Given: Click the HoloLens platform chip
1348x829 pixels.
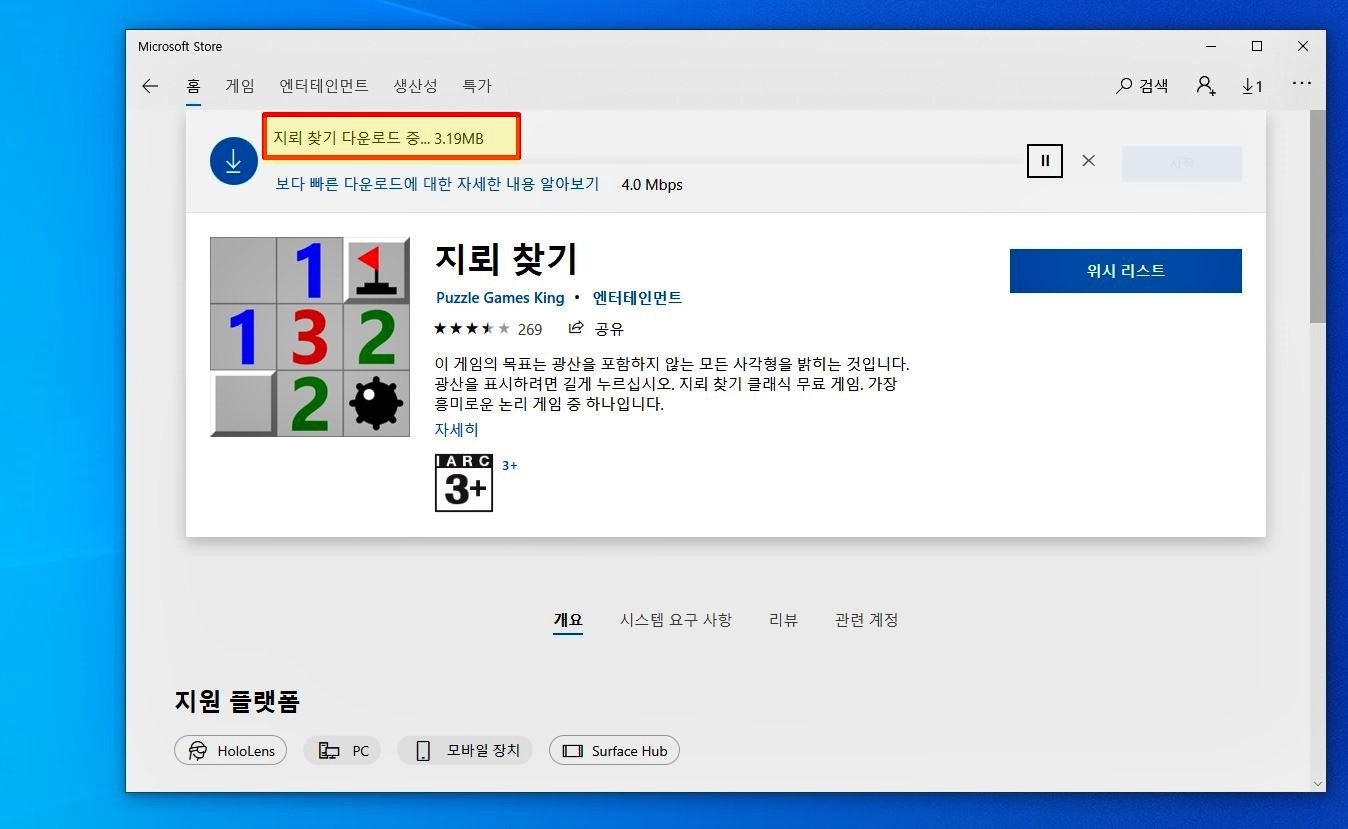Looking at the screenshot, I should coord(231,751).
